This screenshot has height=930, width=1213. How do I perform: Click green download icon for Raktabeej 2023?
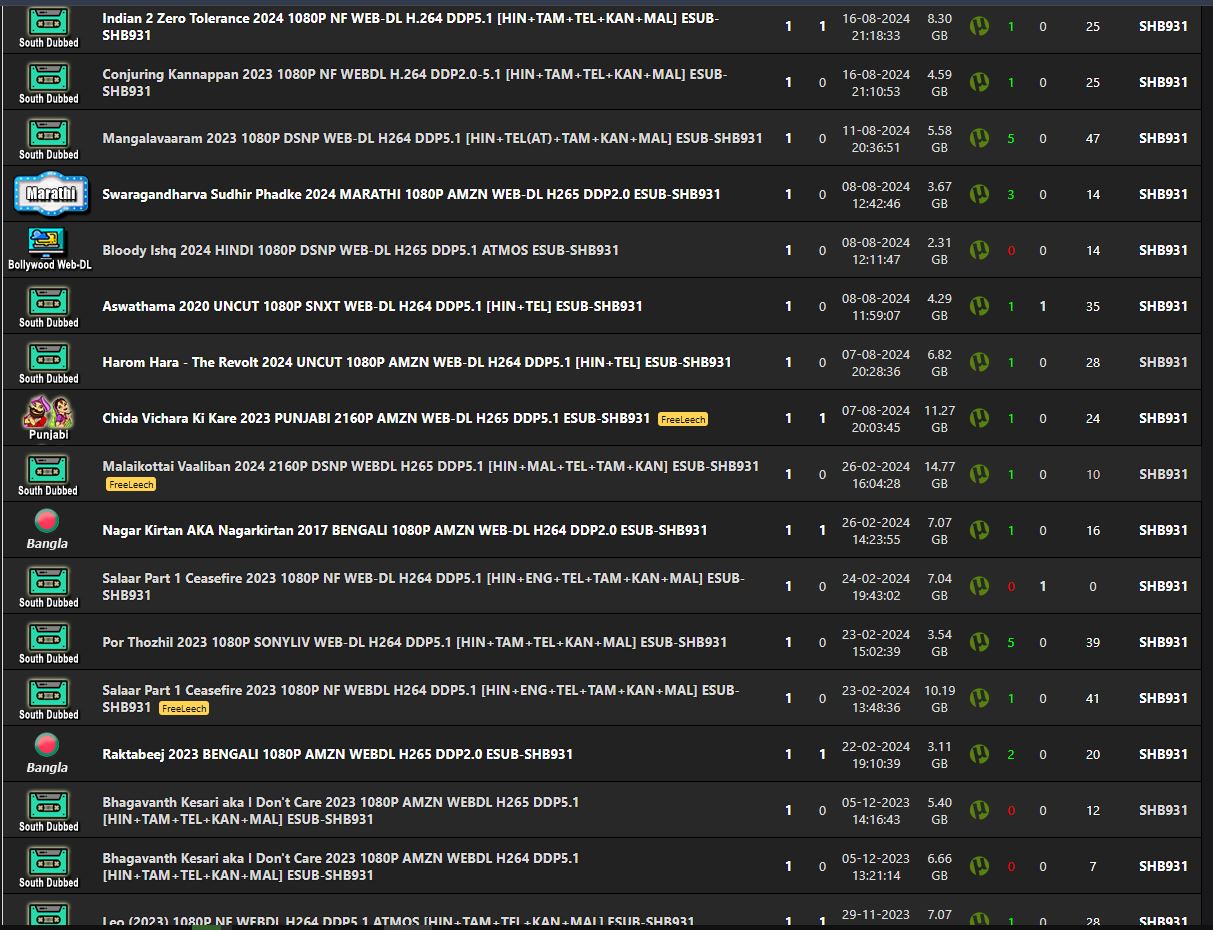pyautogui.click(x=979, y=754)
